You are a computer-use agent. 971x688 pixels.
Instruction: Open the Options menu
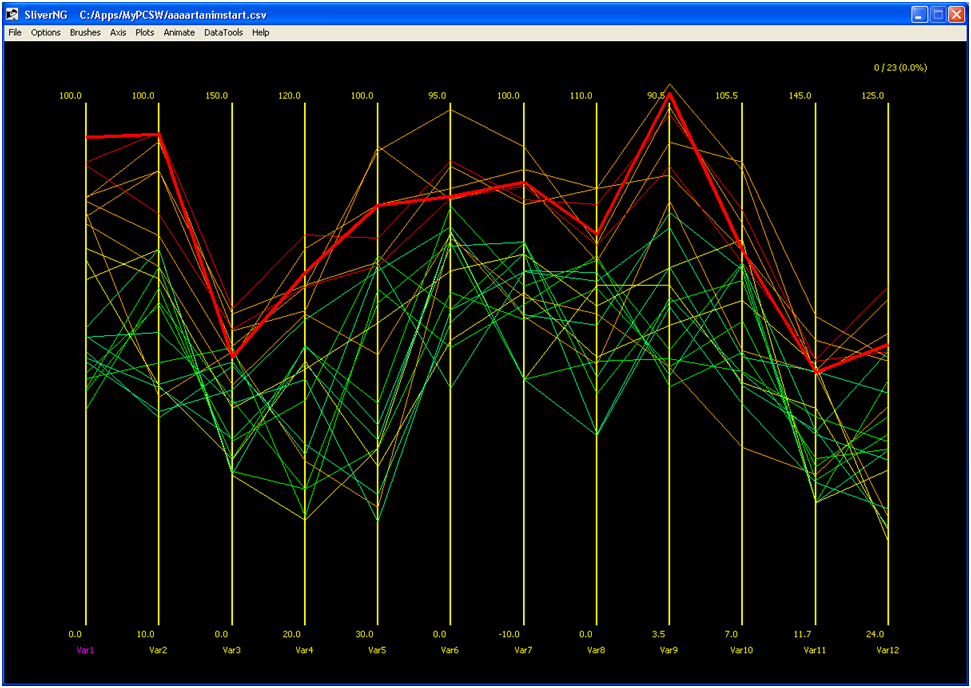point(46,33)
